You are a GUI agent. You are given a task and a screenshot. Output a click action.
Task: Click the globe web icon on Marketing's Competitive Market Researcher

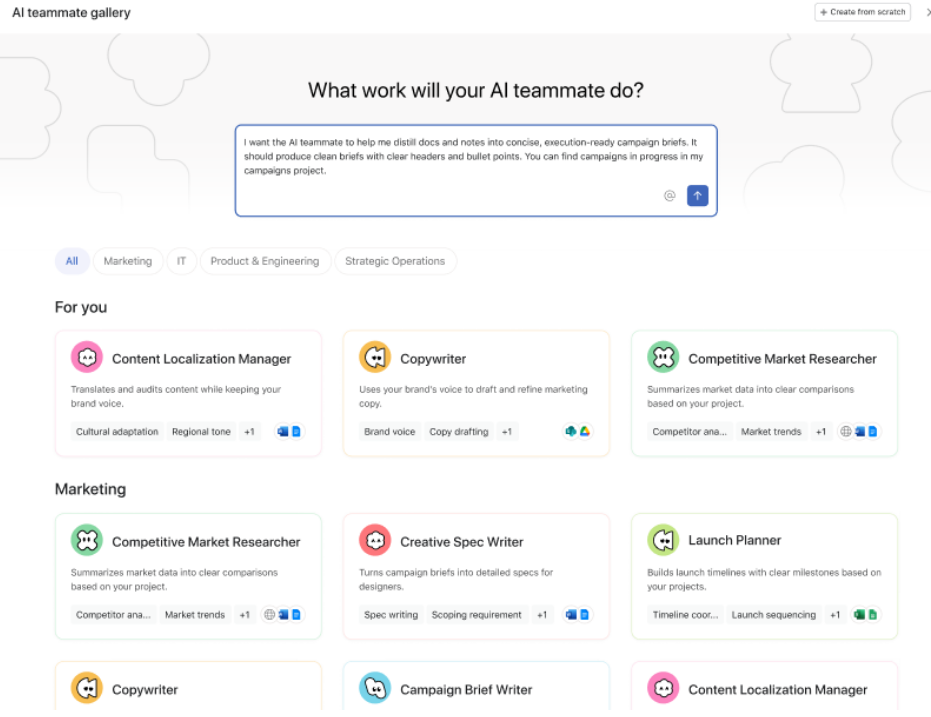click(269, 615)
